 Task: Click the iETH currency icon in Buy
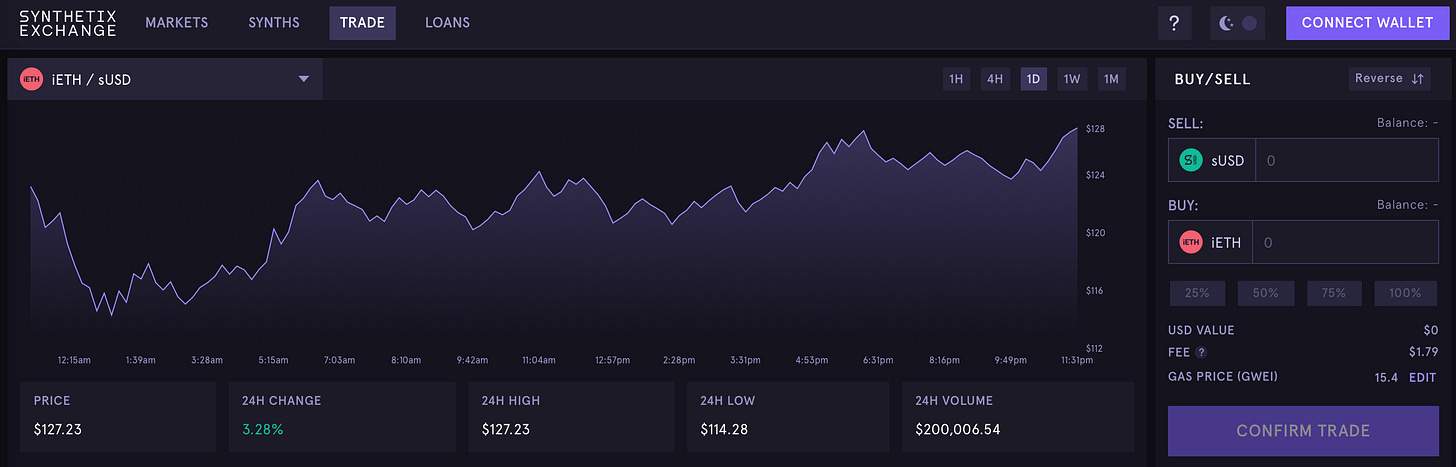click(x=1190, y=242)
